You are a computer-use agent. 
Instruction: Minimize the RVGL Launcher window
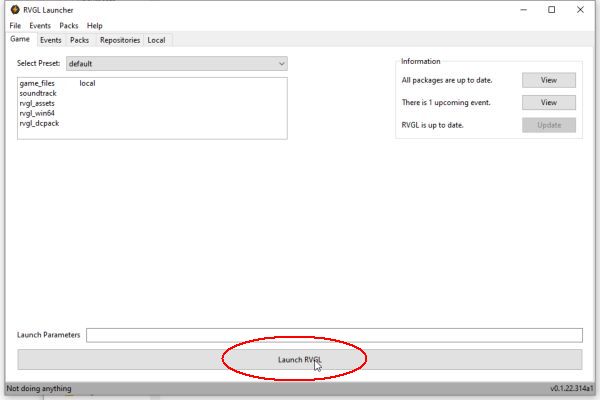tap(524, 10)
